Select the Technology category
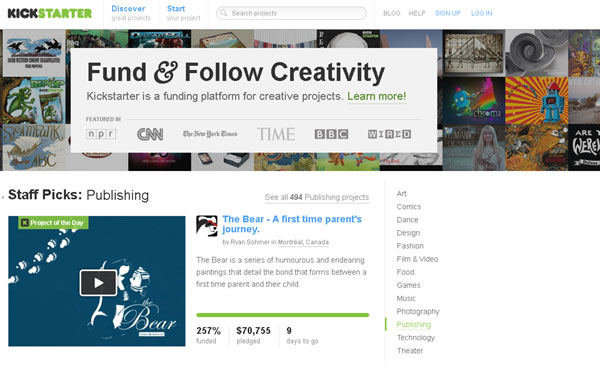 [x=416, y=338]
